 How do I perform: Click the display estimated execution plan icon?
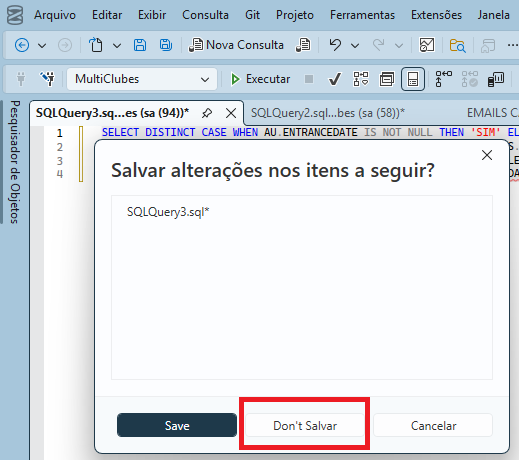[x=361, y=79]
